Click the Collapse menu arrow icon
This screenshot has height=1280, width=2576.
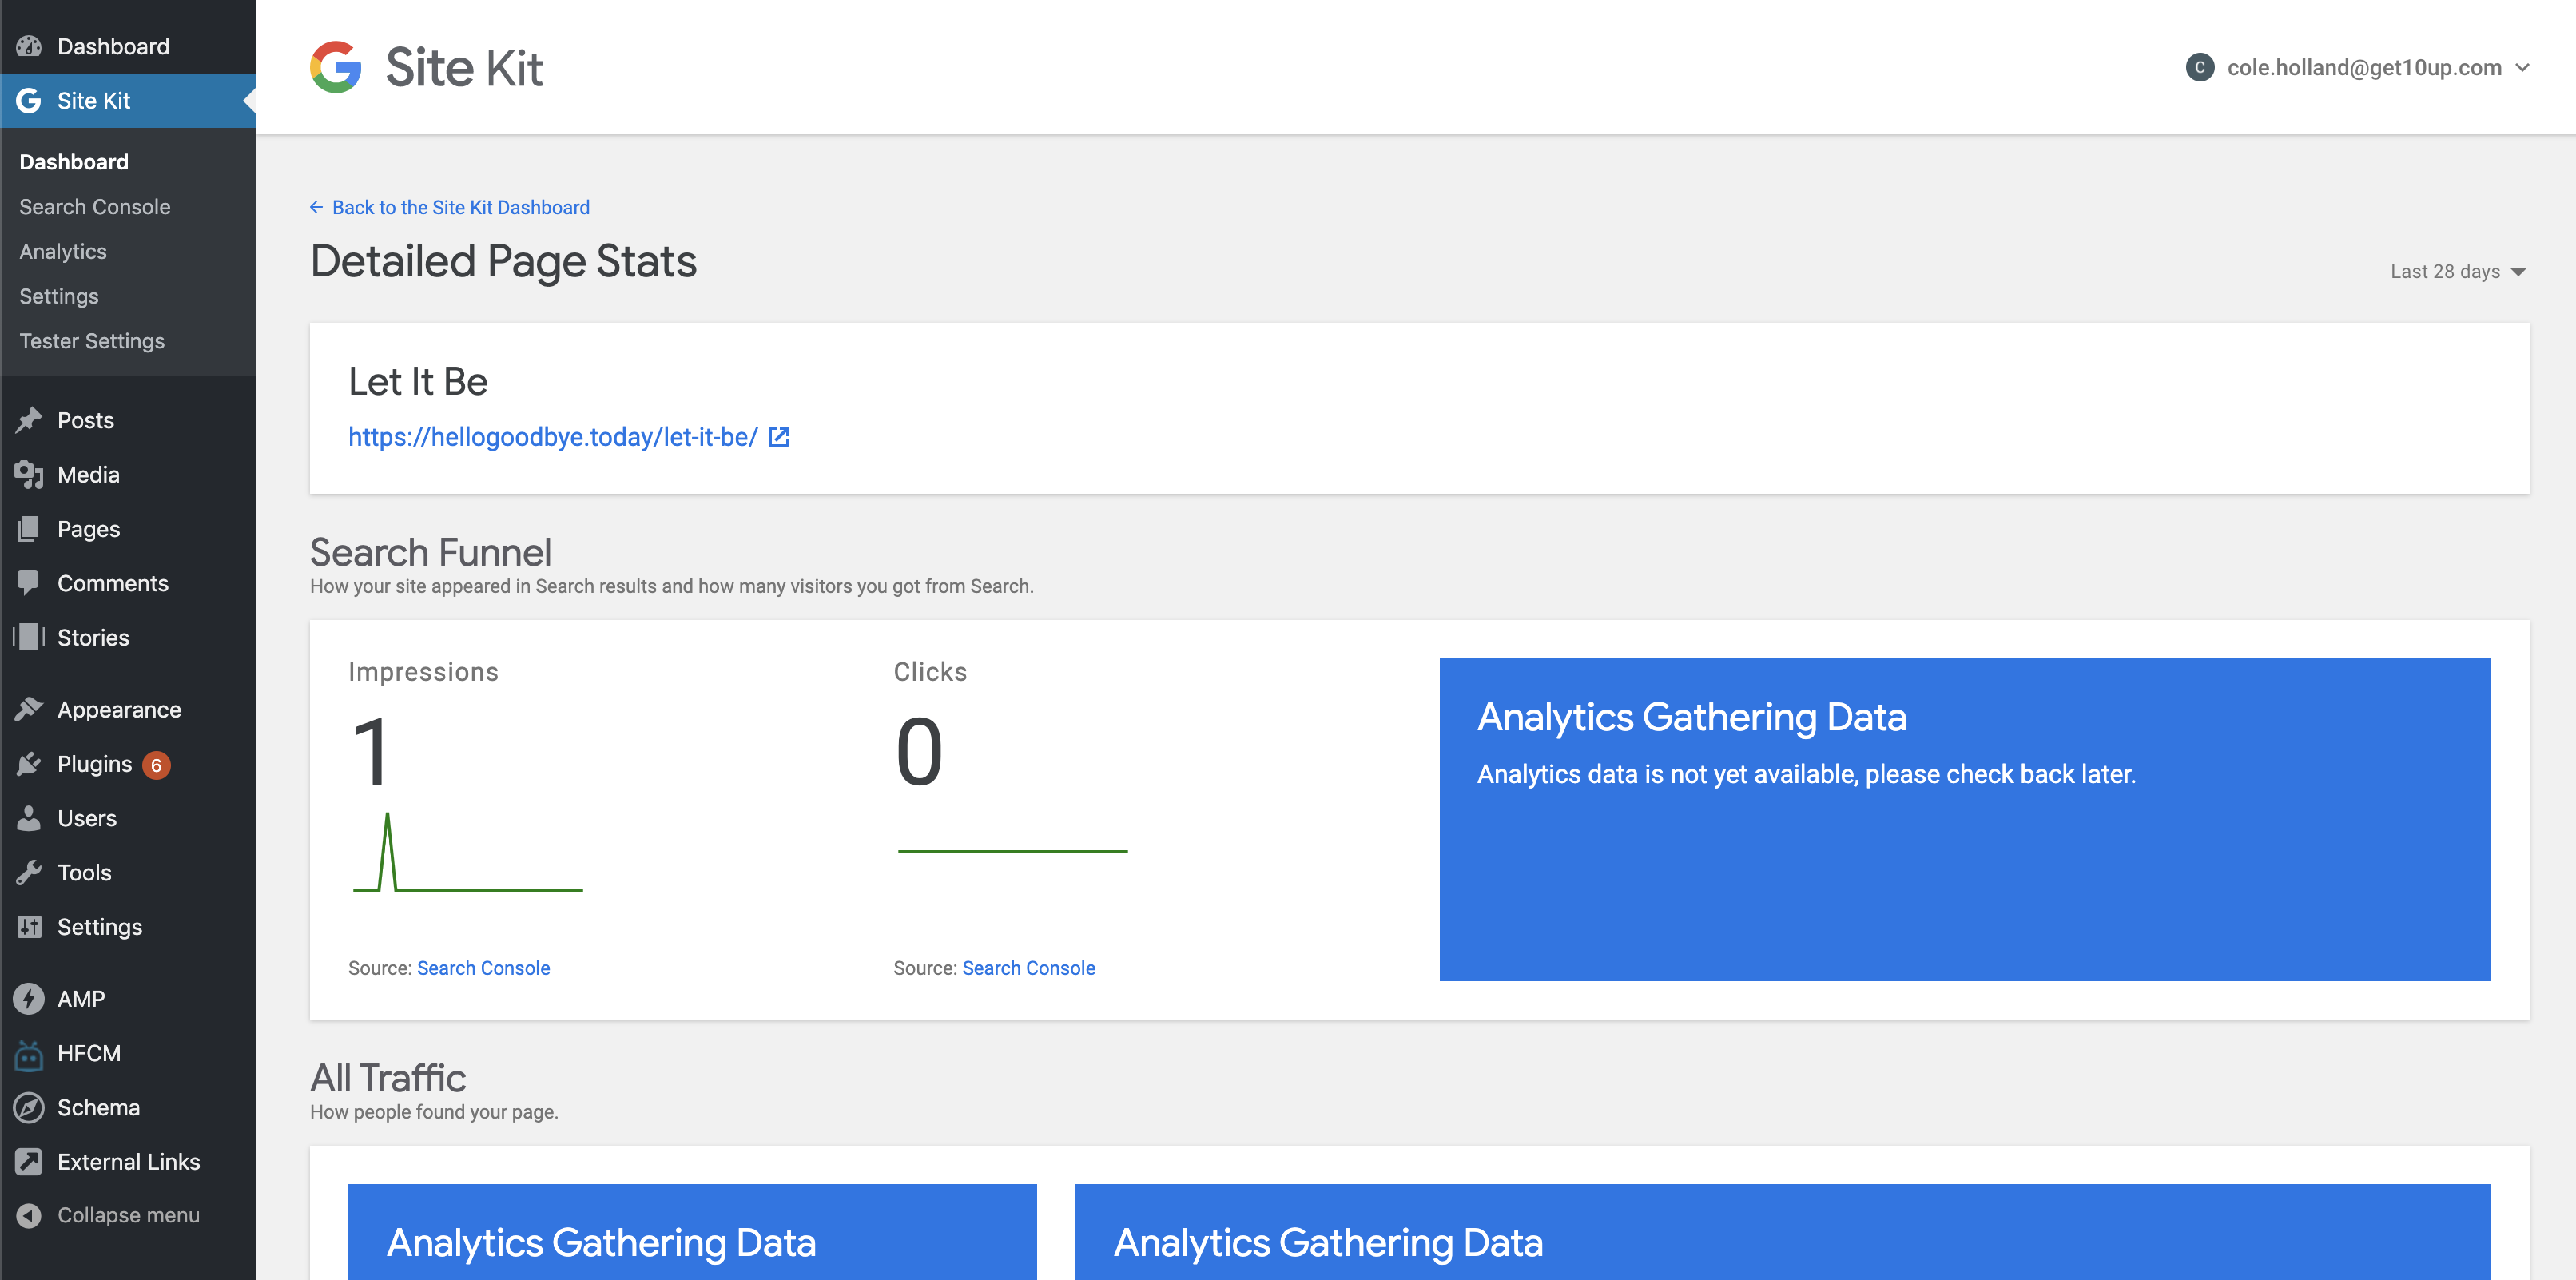[x=29, y=1216]
